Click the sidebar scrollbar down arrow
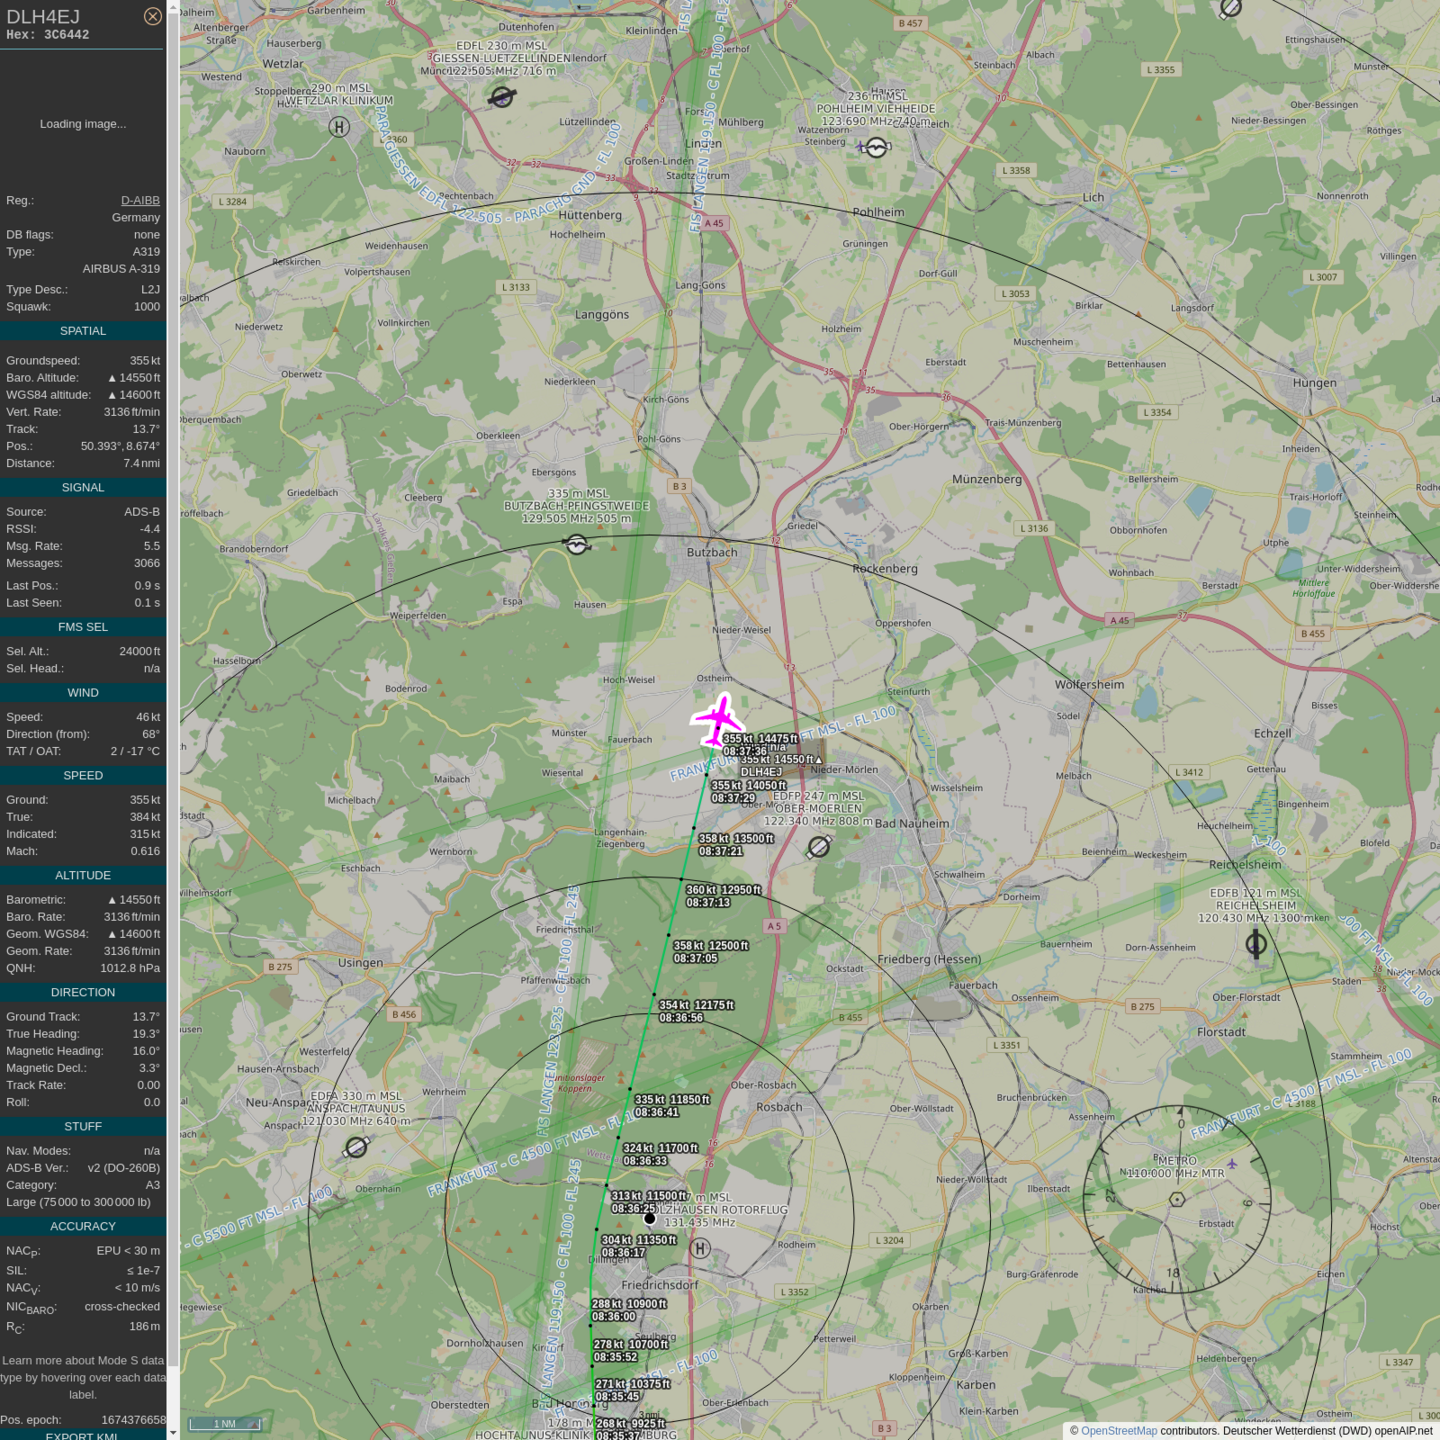Image resolution: width=1440 pixels, height=1440 pixels. point(173,1432)
